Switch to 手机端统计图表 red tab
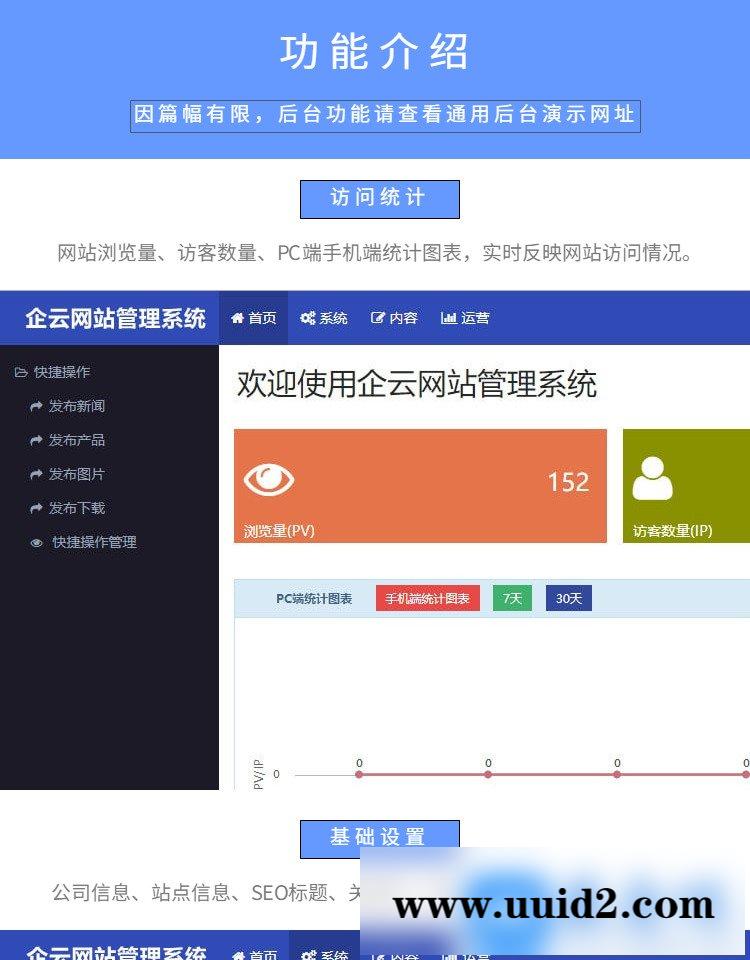Screen dimensions: 750x960 [x=427, y=598]
